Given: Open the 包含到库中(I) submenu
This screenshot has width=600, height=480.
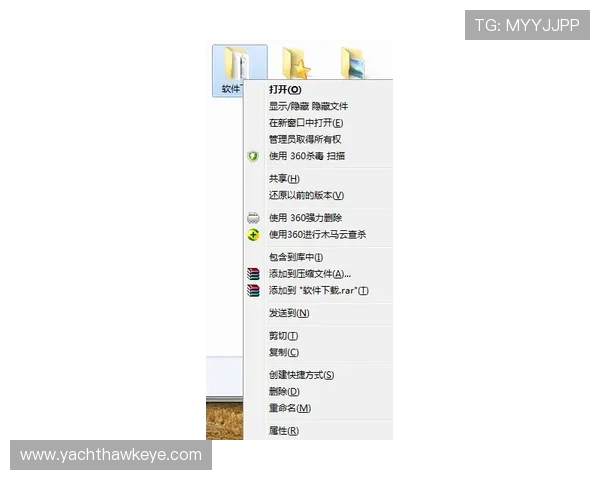Looking at the screenshot, I should 296,257.
